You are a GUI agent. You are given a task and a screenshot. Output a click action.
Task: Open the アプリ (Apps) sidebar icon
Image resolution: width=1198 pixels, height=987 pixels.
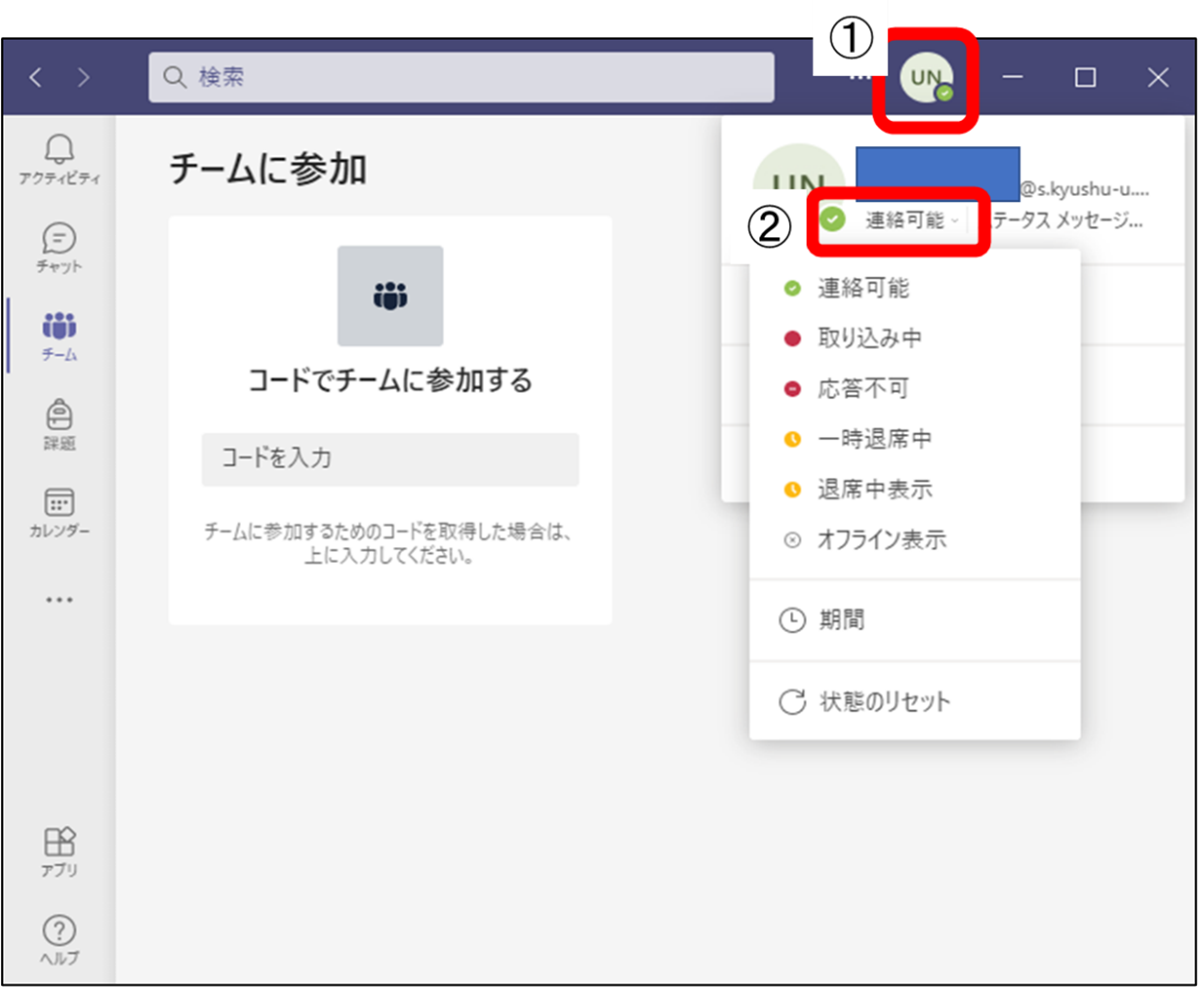click(x=59, y=850)
